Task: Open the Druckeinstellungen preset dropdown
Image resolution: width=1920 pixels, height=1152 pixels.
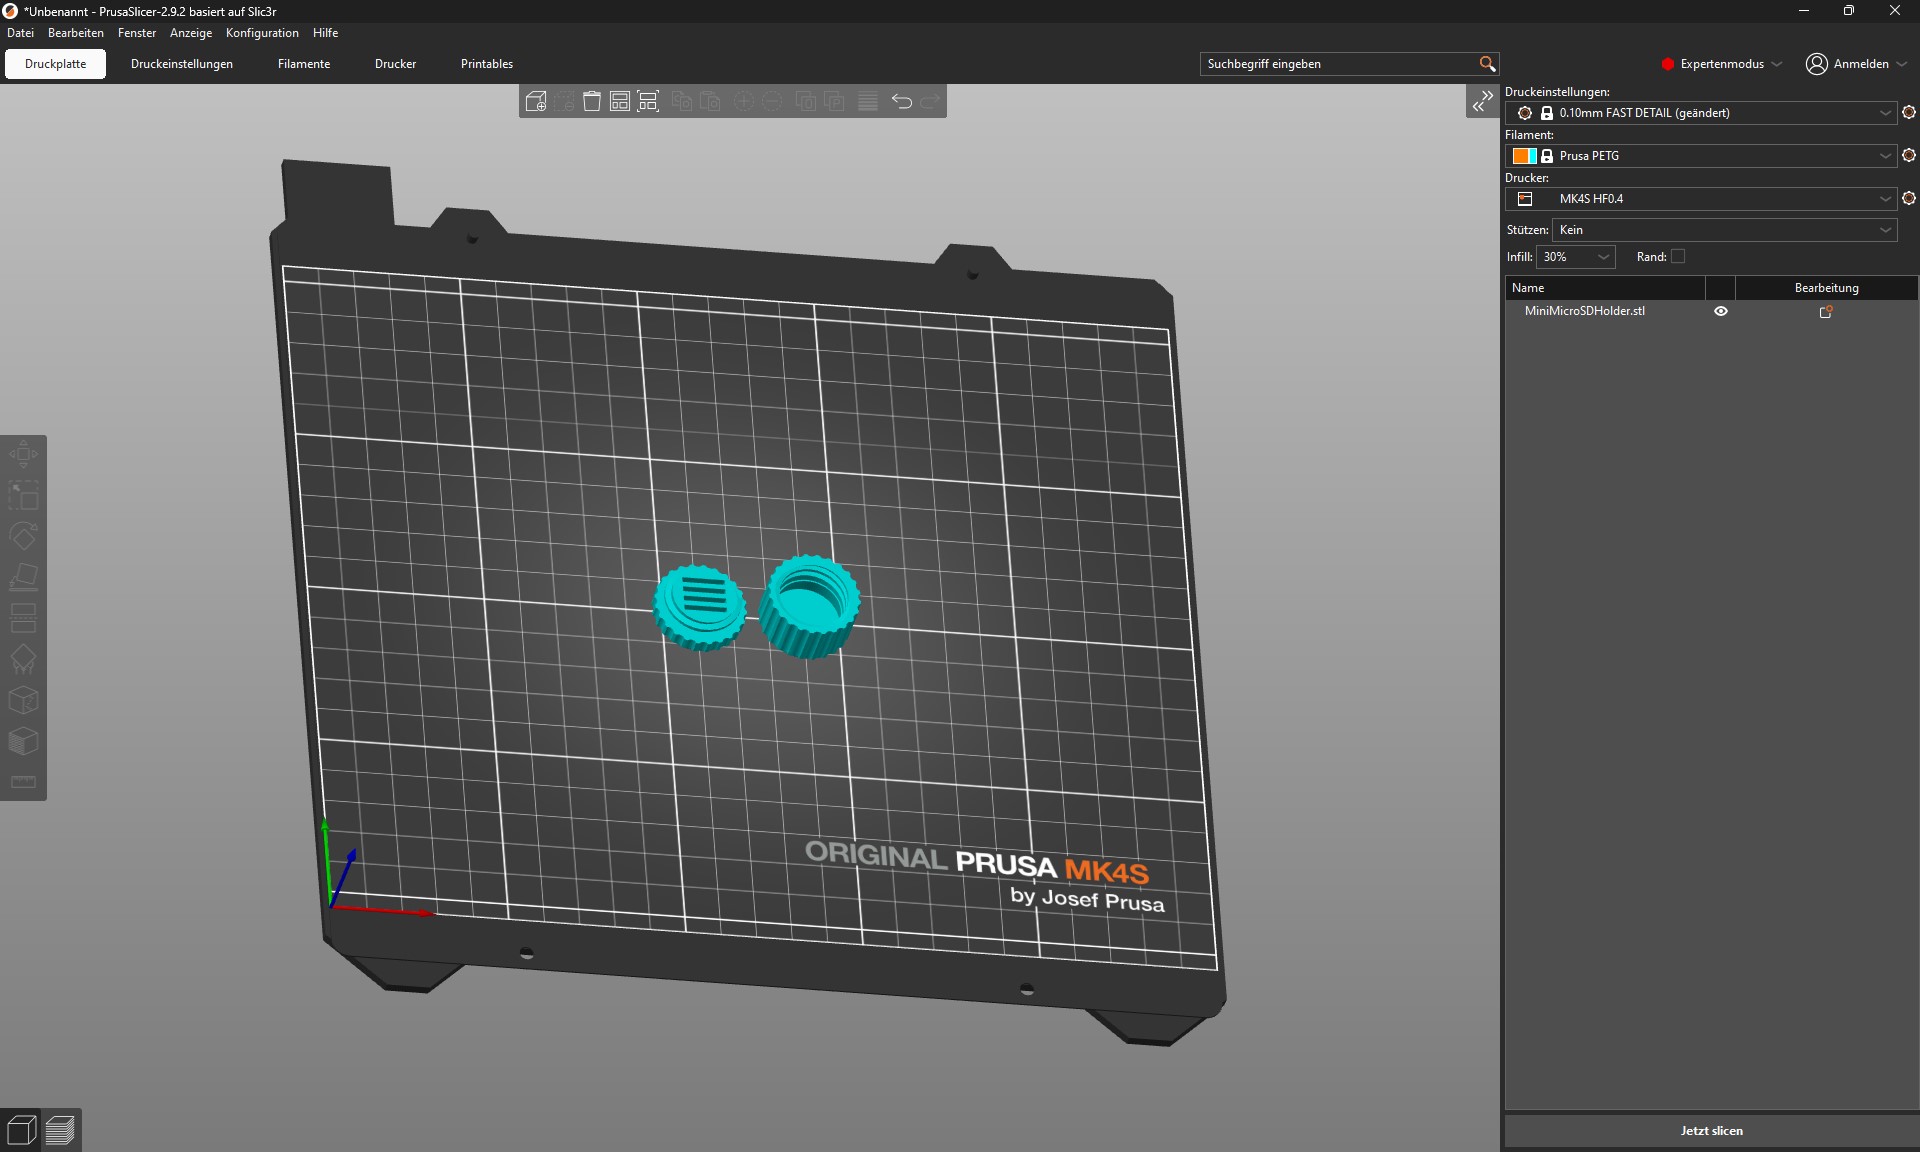Action: pyautogui.click(x=1700, y=113)
